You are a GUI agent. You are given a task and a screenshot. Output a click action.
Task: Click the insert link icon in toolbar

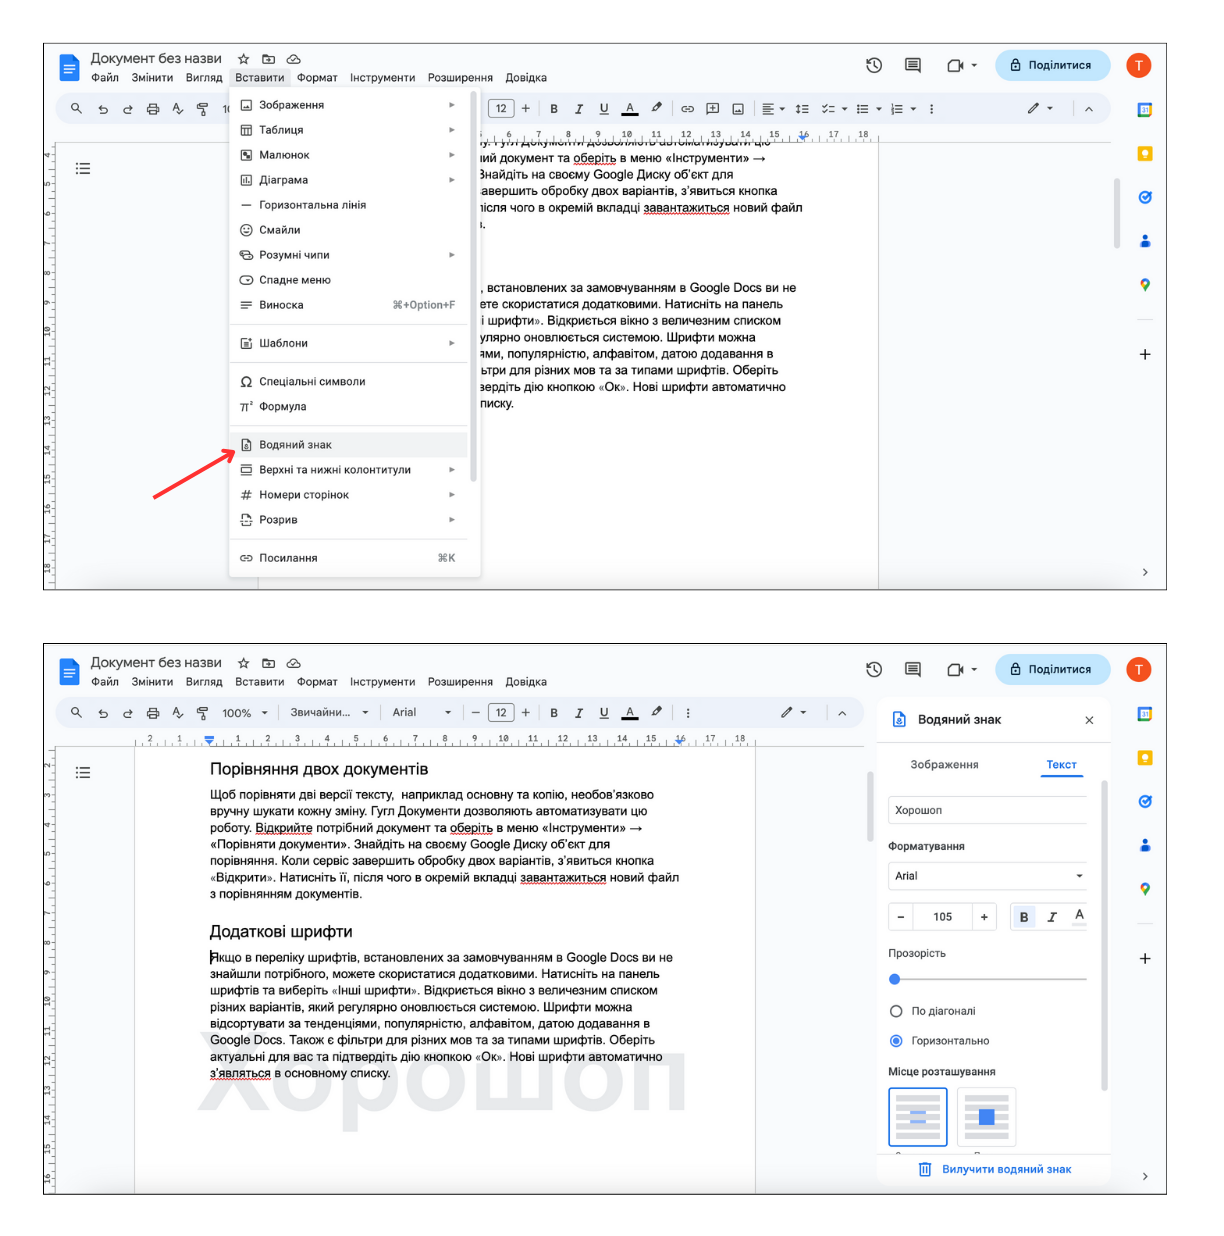point(687,109)
